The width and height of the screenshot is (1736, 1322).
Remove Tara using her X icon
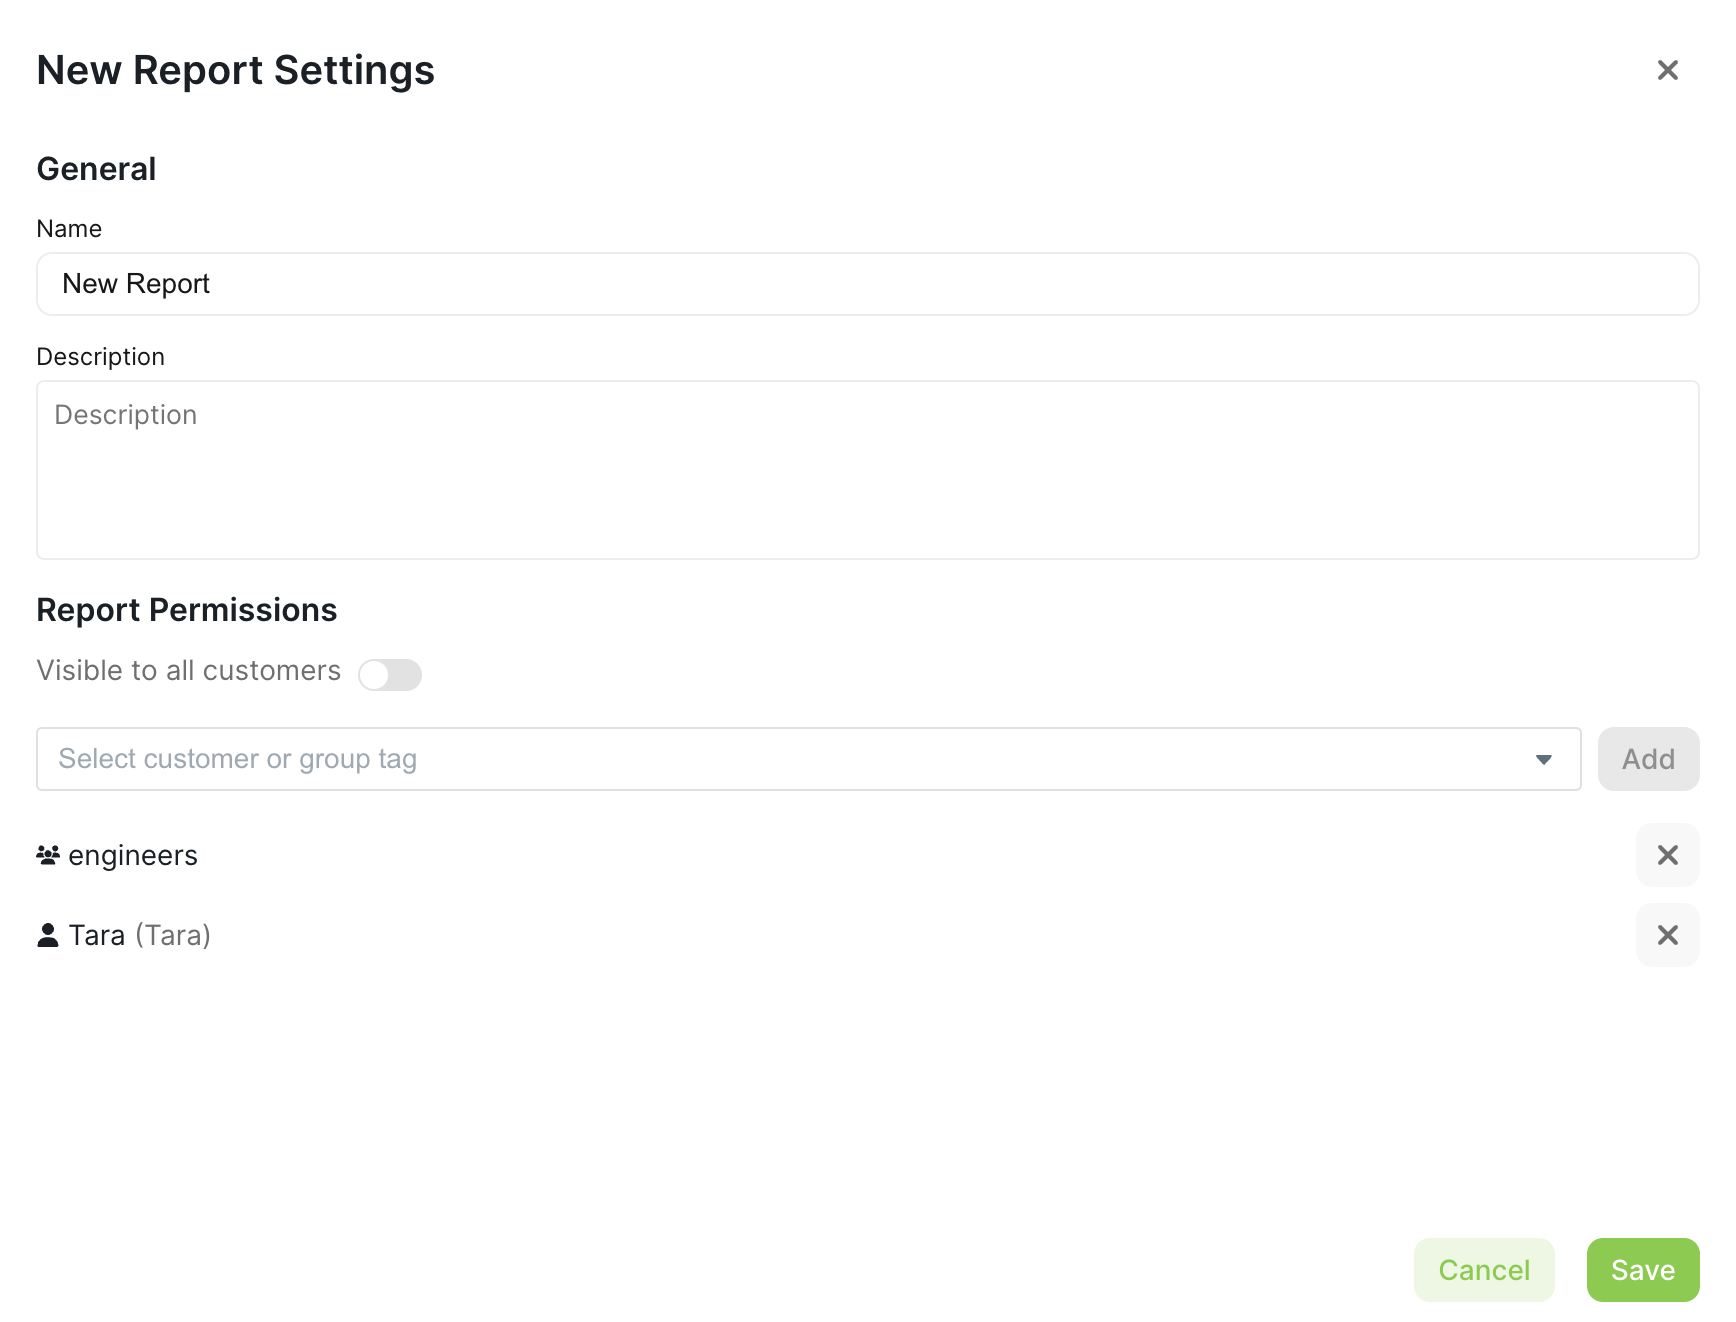point(1667,935)
